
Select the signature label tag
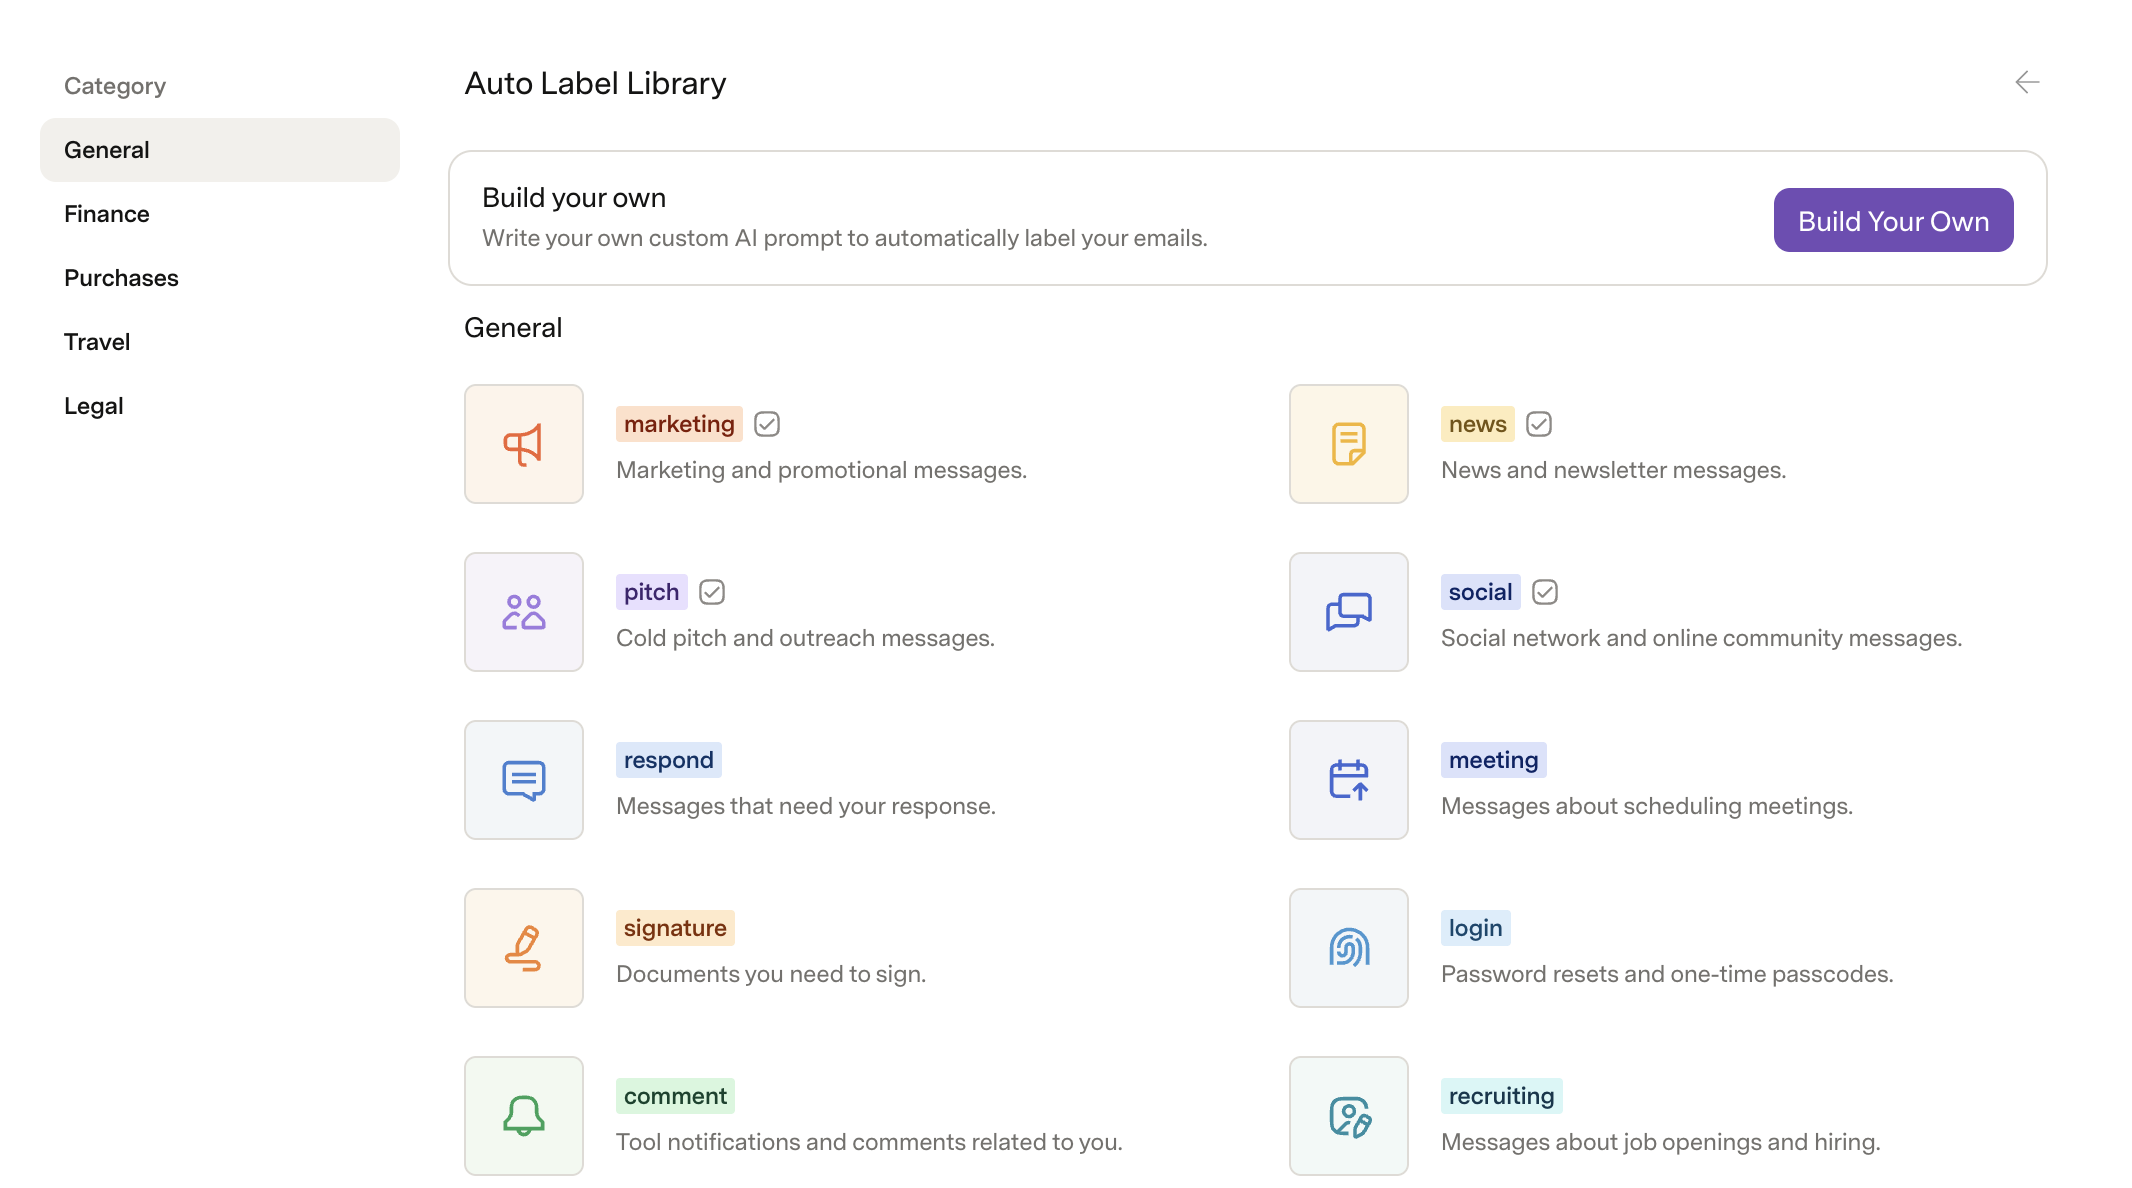(x=675, y=928)
